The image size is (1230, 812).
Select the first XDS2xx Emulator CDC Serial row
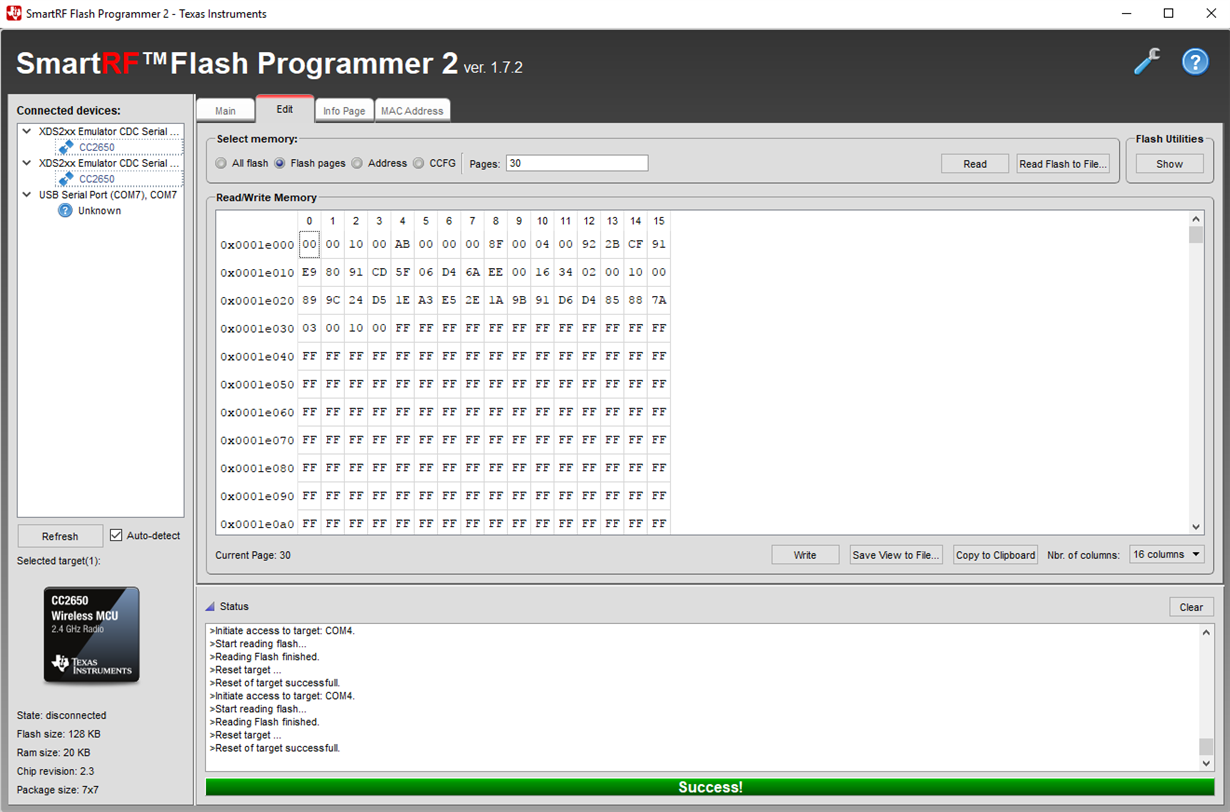coord(109,131)
